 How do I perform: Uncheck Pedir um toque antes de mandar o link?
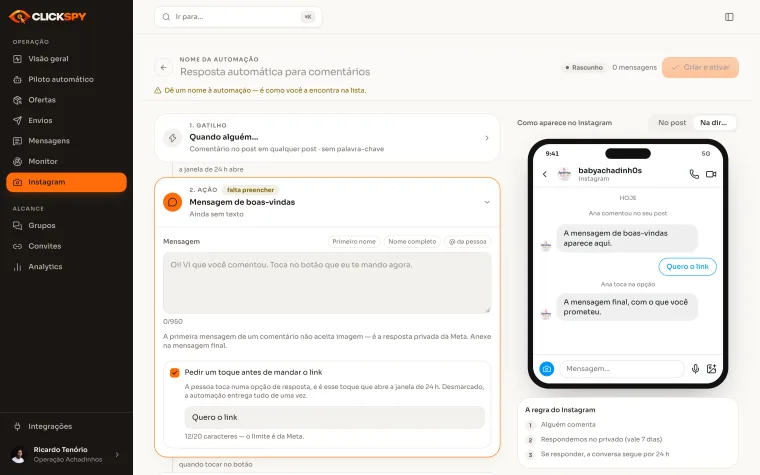pos(174,373)
